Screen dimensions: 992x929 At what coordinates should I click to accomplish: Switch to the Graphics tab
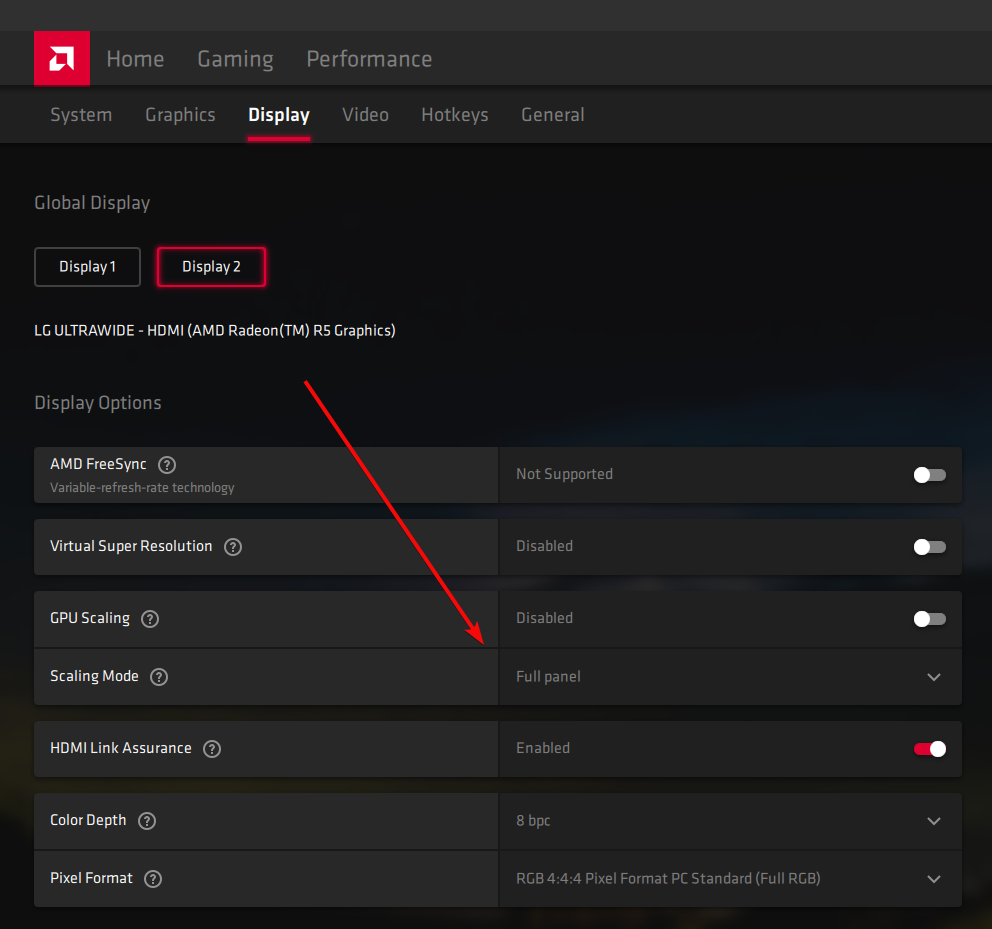click(x=180, y=115)
